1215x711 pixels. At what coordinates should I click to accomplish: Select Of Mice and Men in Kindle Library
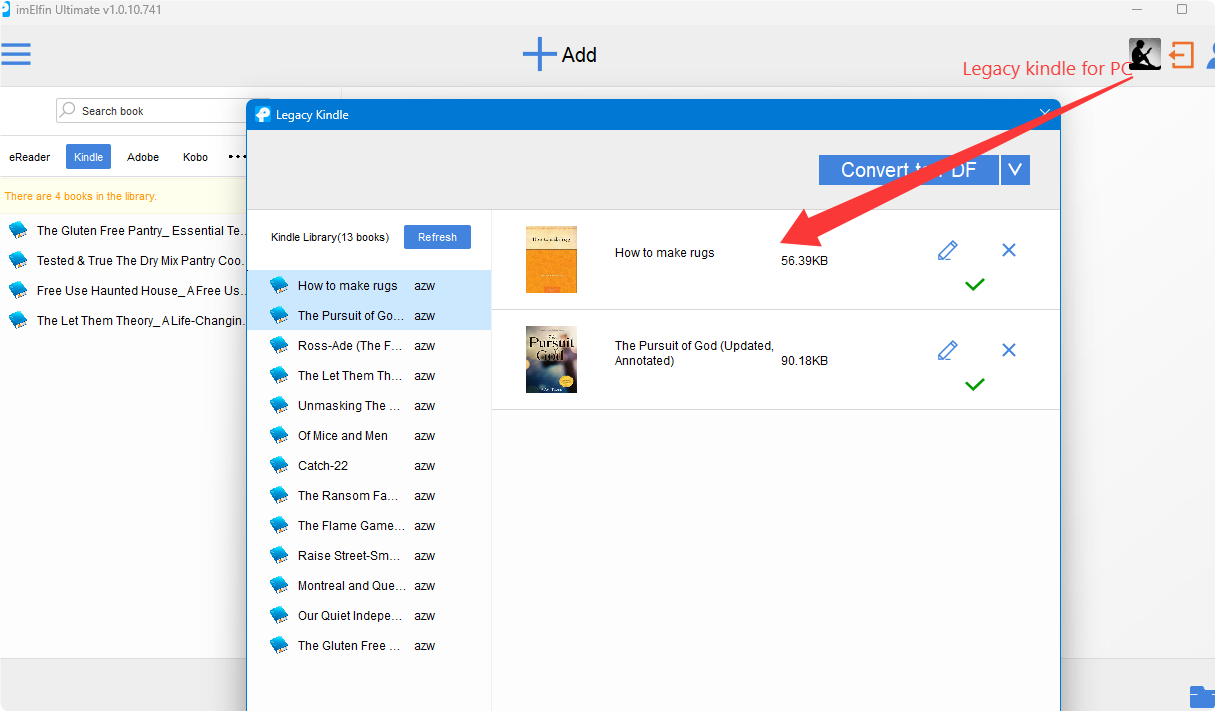369,435
